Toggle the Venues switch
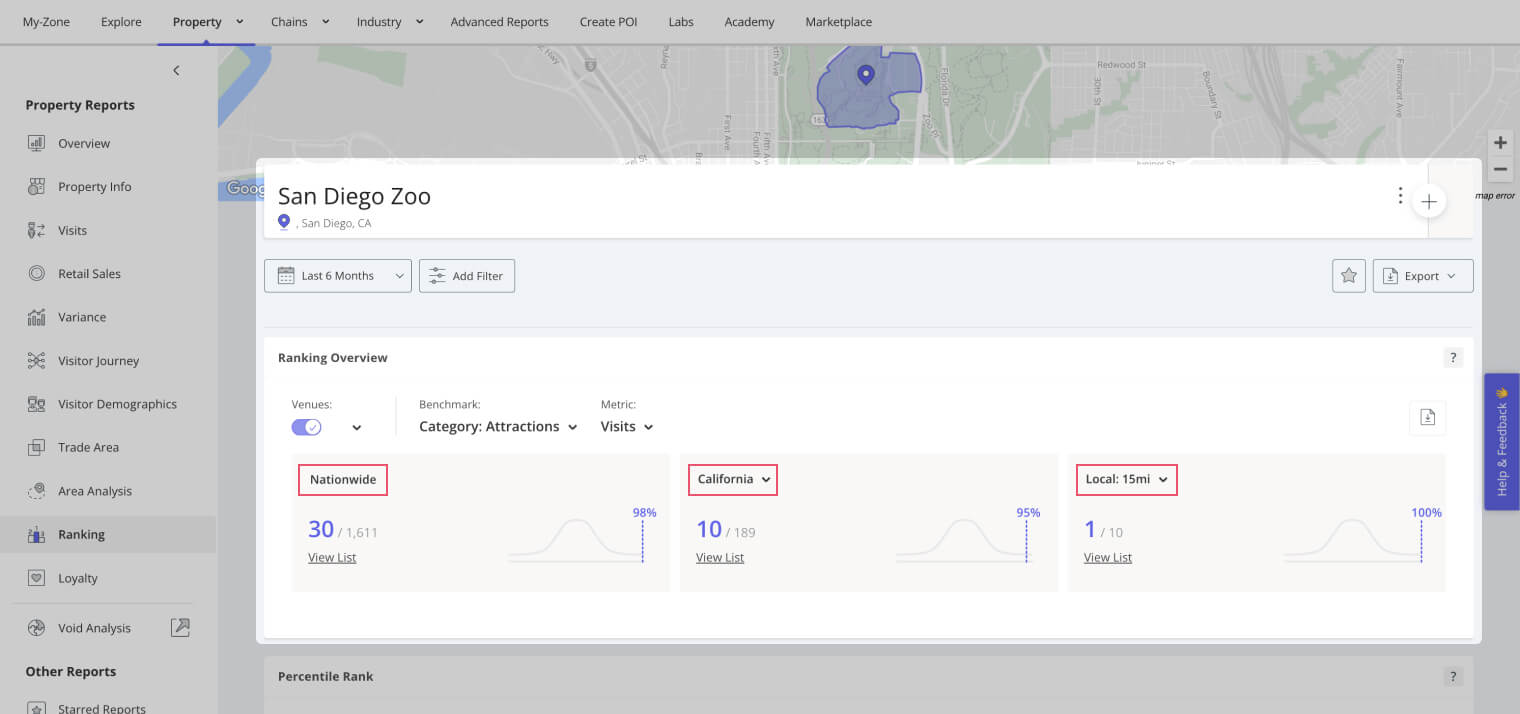This screenshot has height=714, width=1520. (x=307, y=427)
